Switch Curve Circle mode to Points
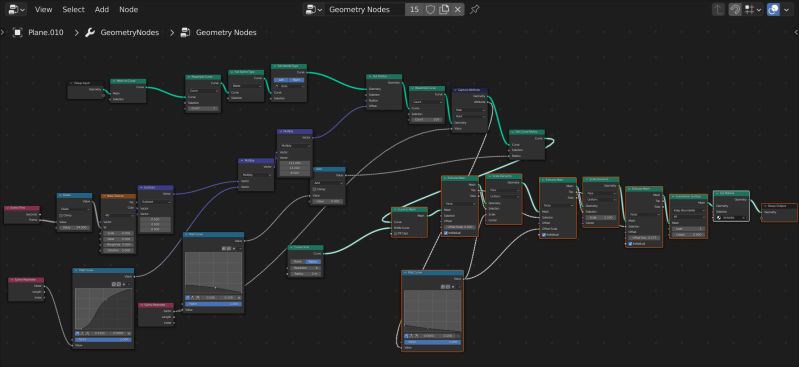This screenshot has height=367, width=799. 298,261
